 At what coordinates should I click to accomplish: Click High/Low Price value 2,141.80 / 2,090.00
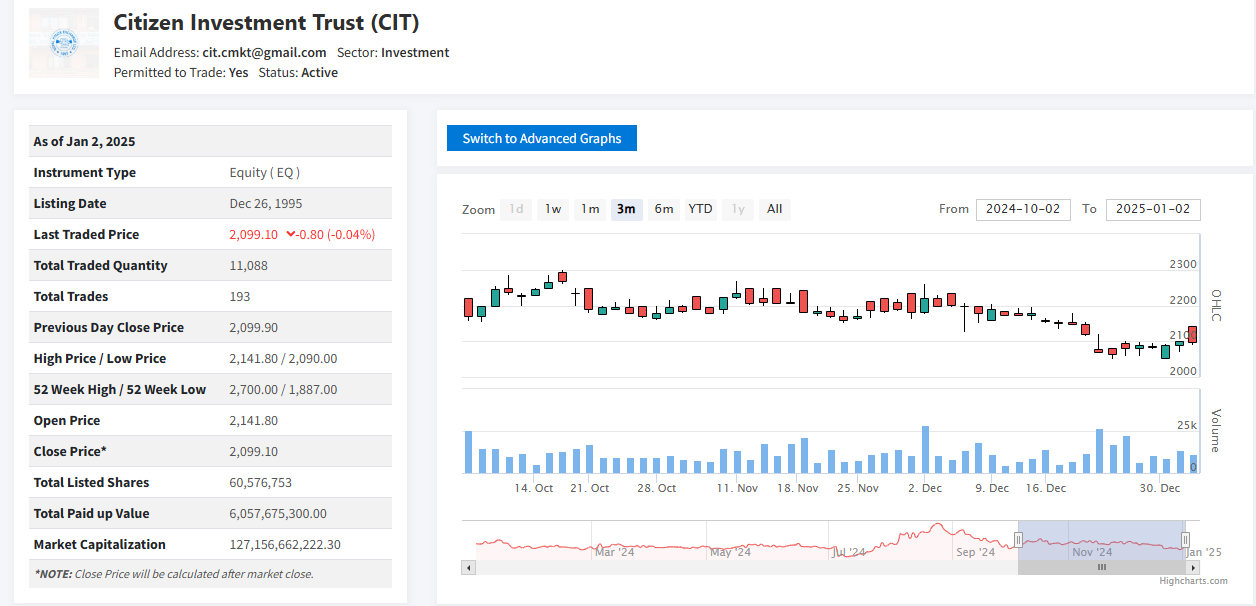click(x=283, y=358)
